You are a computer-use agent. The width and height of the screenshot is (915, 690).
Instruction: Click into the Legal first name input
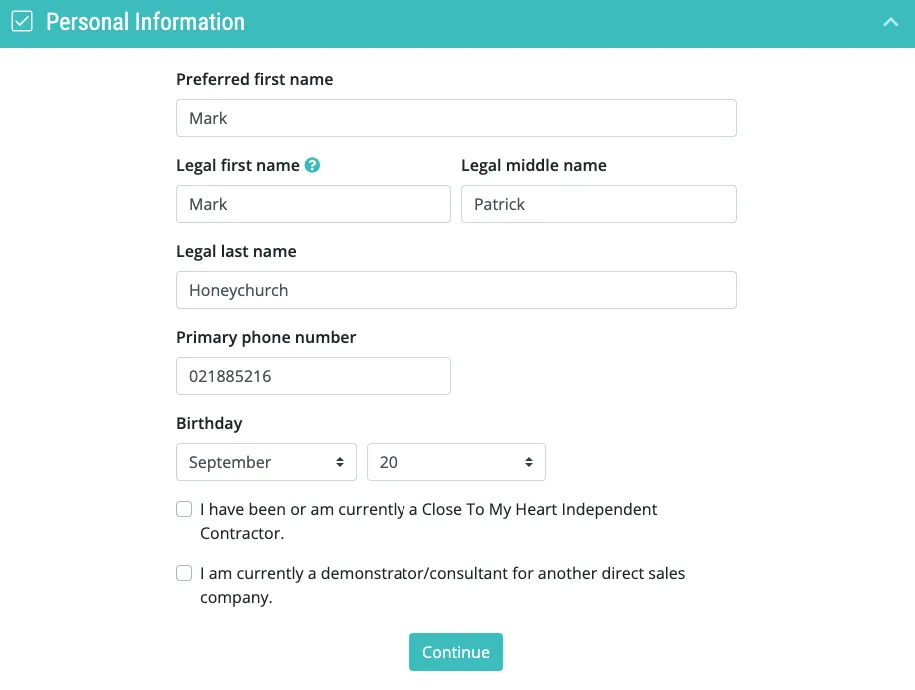[313, 204]
